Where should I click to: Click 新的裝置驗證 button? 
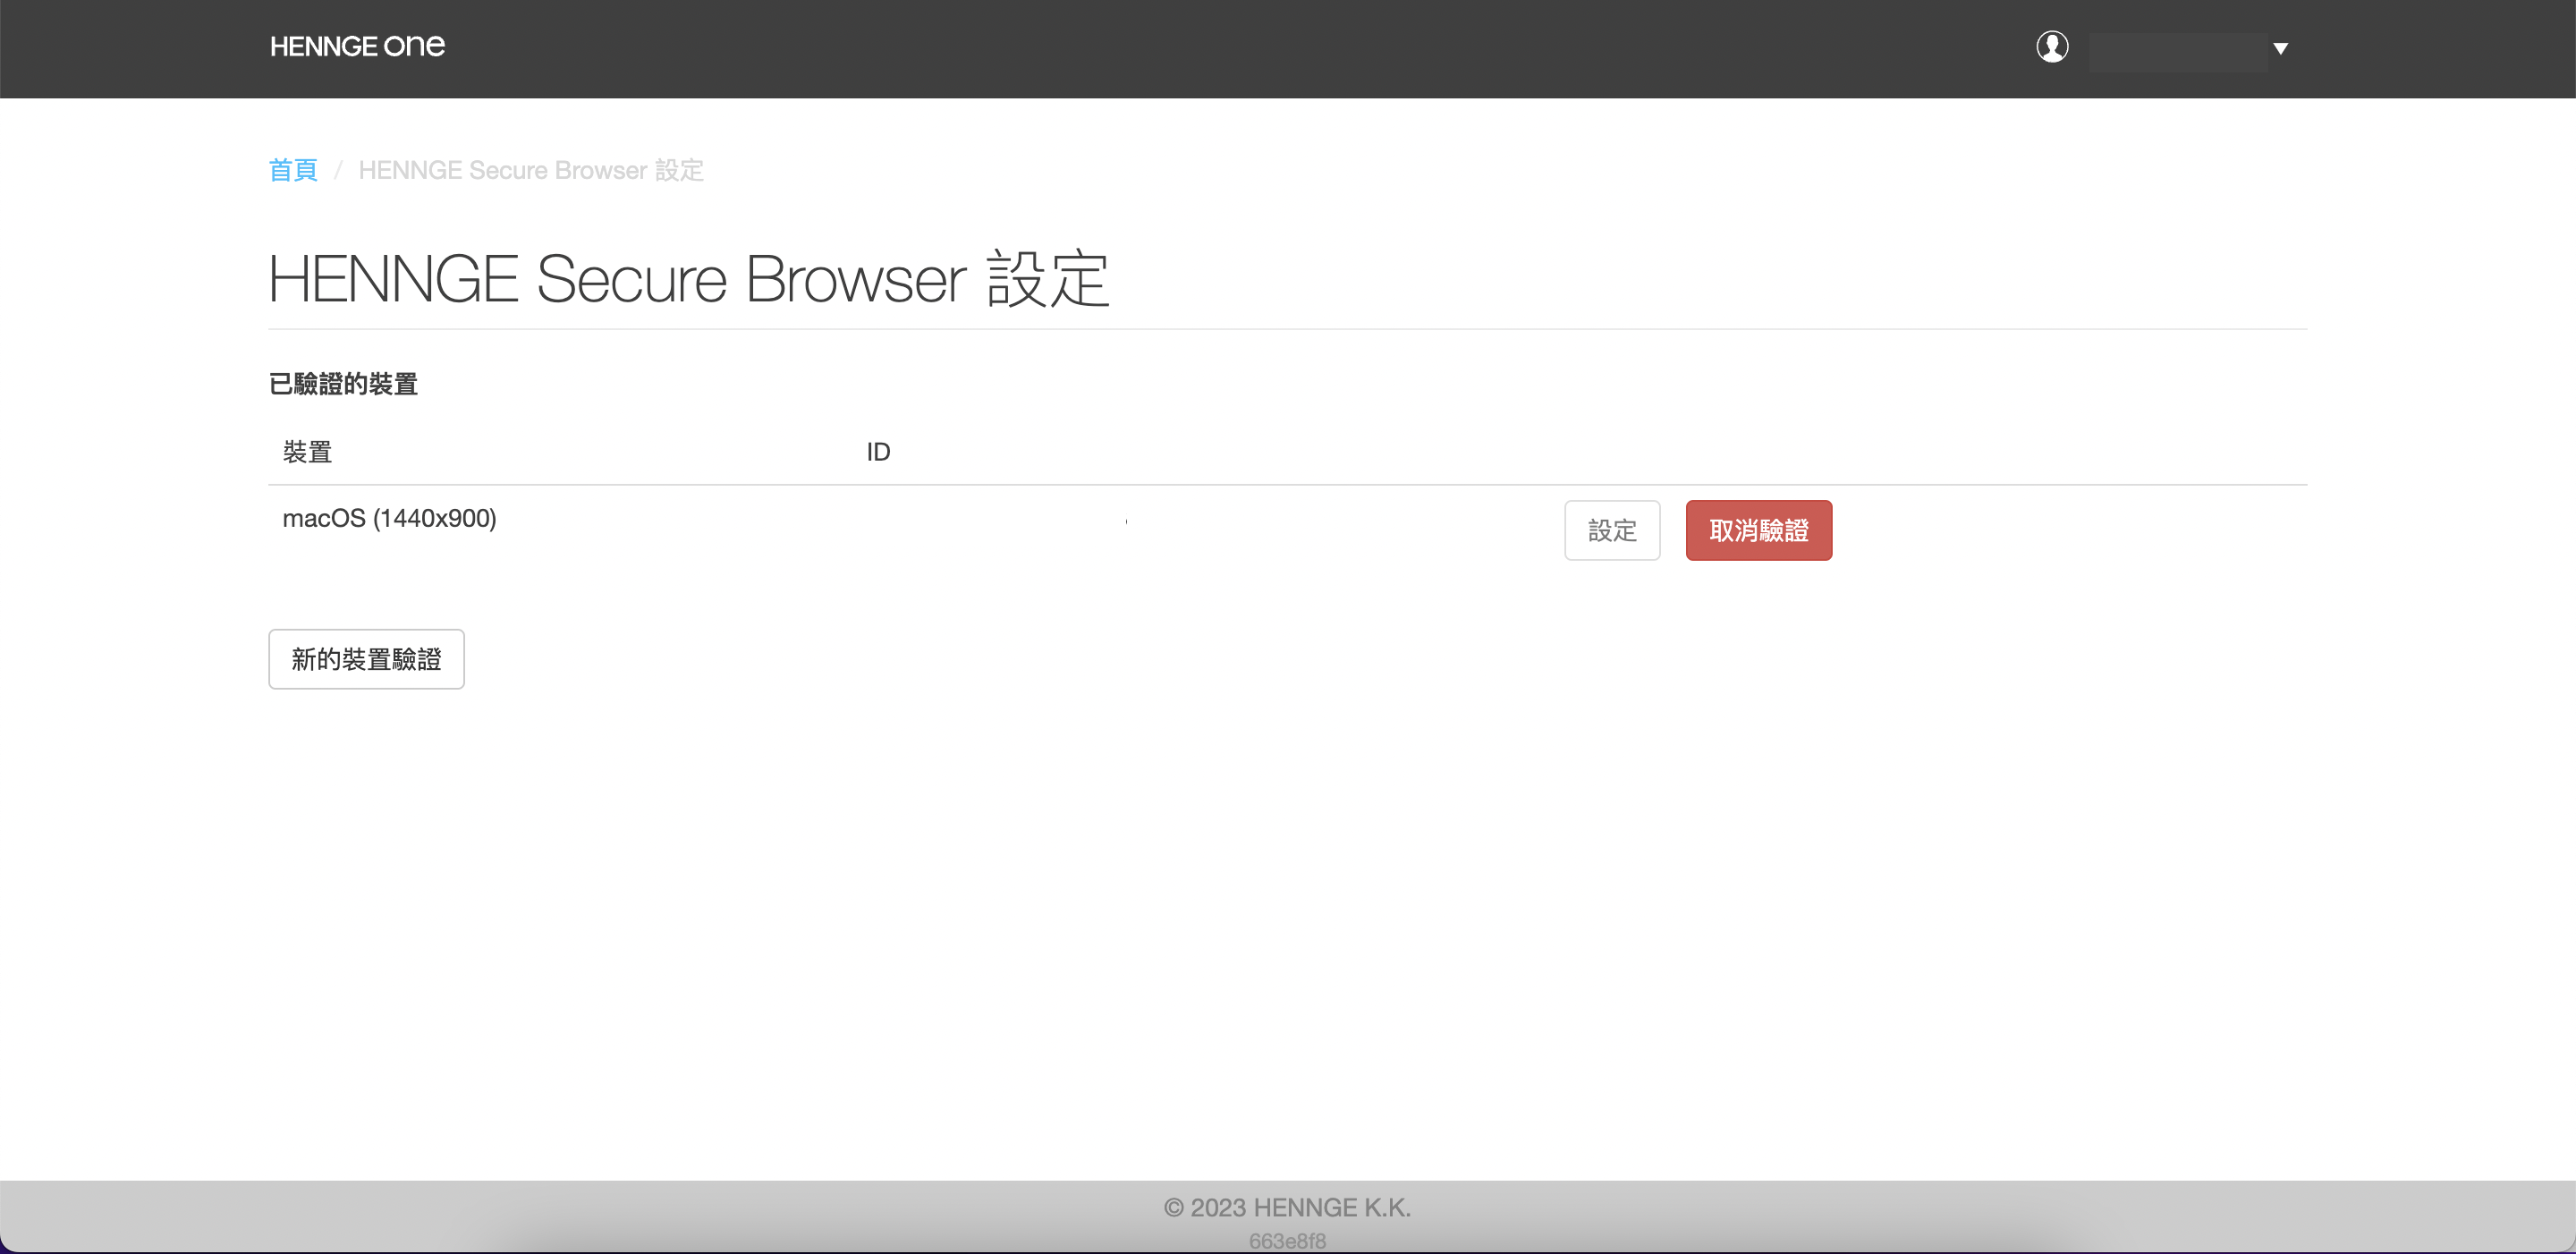[366, 659]
